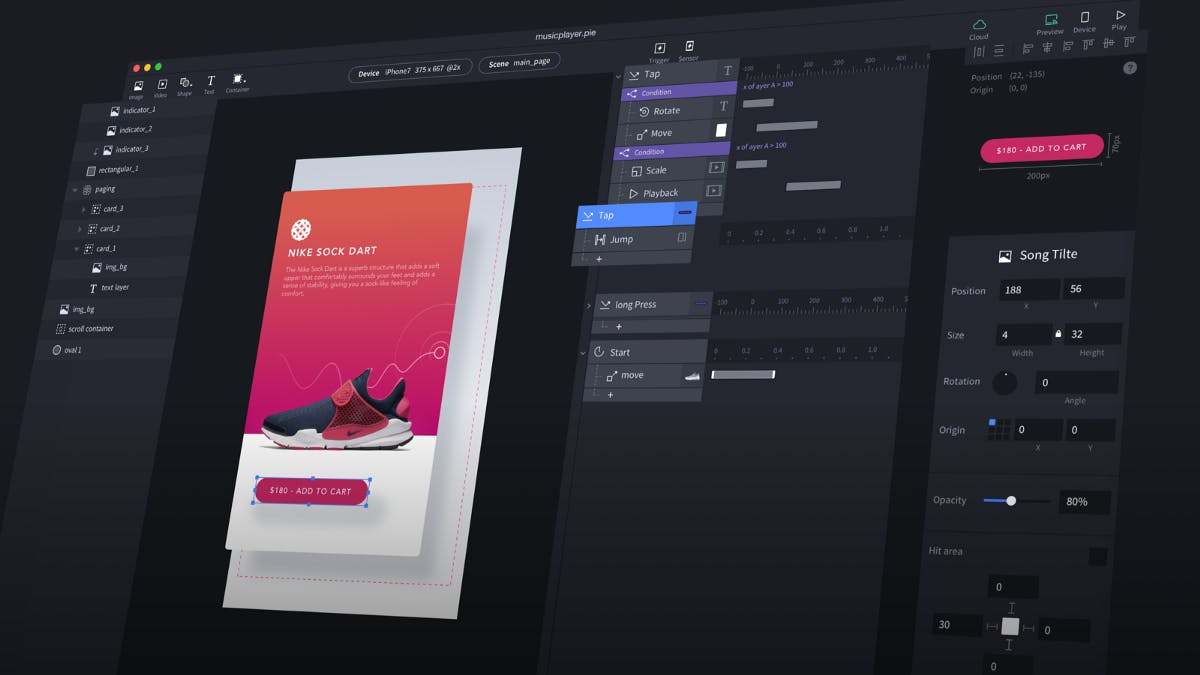Image resolution: width=1200 pixels, height=675 pixels.
Task: Select the Container tool icon
Action: click(x=238, y=79)
